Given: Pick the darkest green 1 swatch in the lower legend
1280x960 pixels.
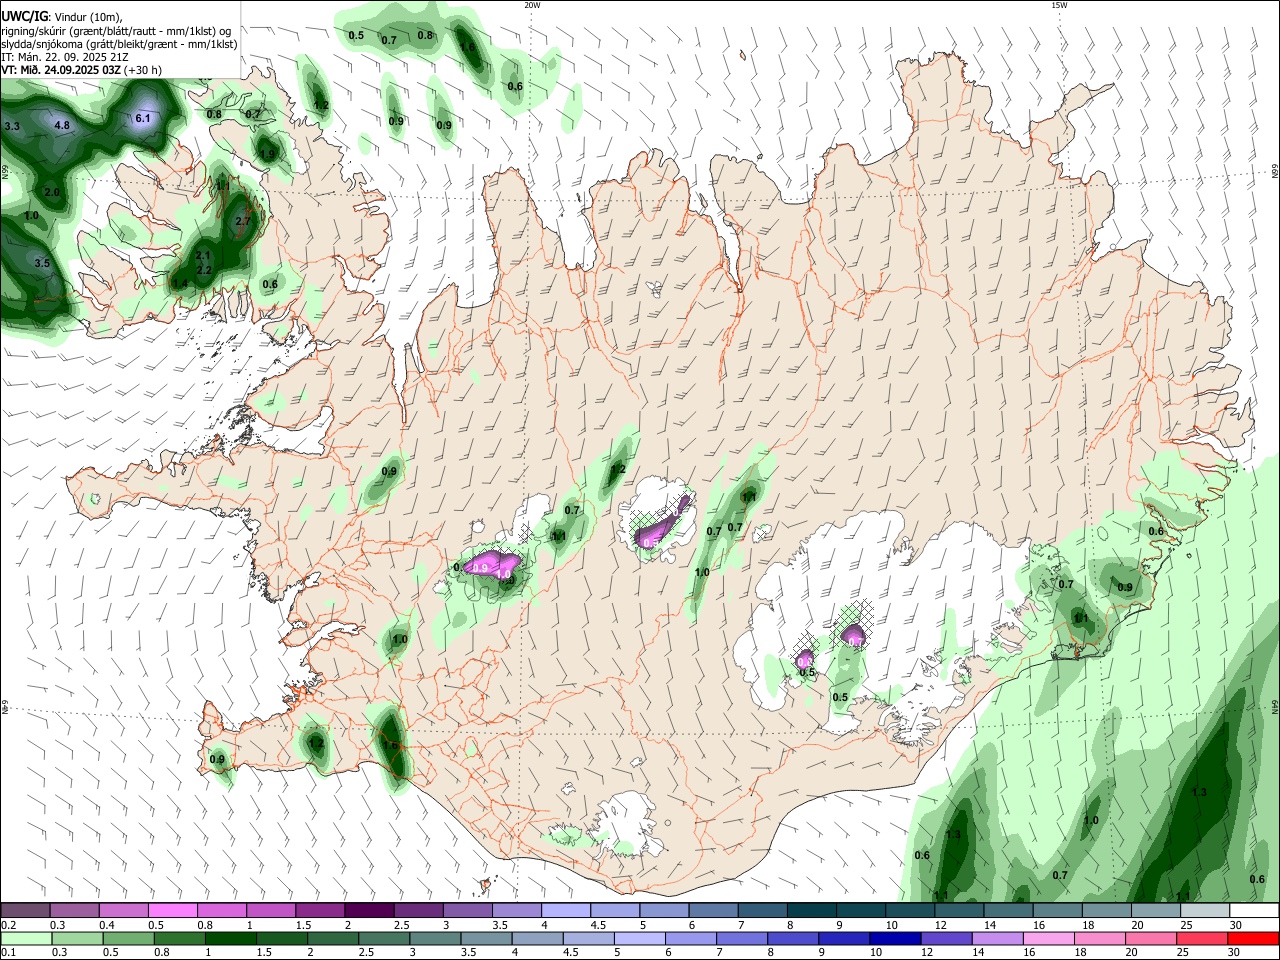Looking at the screenshot, I should click(x=230, y=938).
